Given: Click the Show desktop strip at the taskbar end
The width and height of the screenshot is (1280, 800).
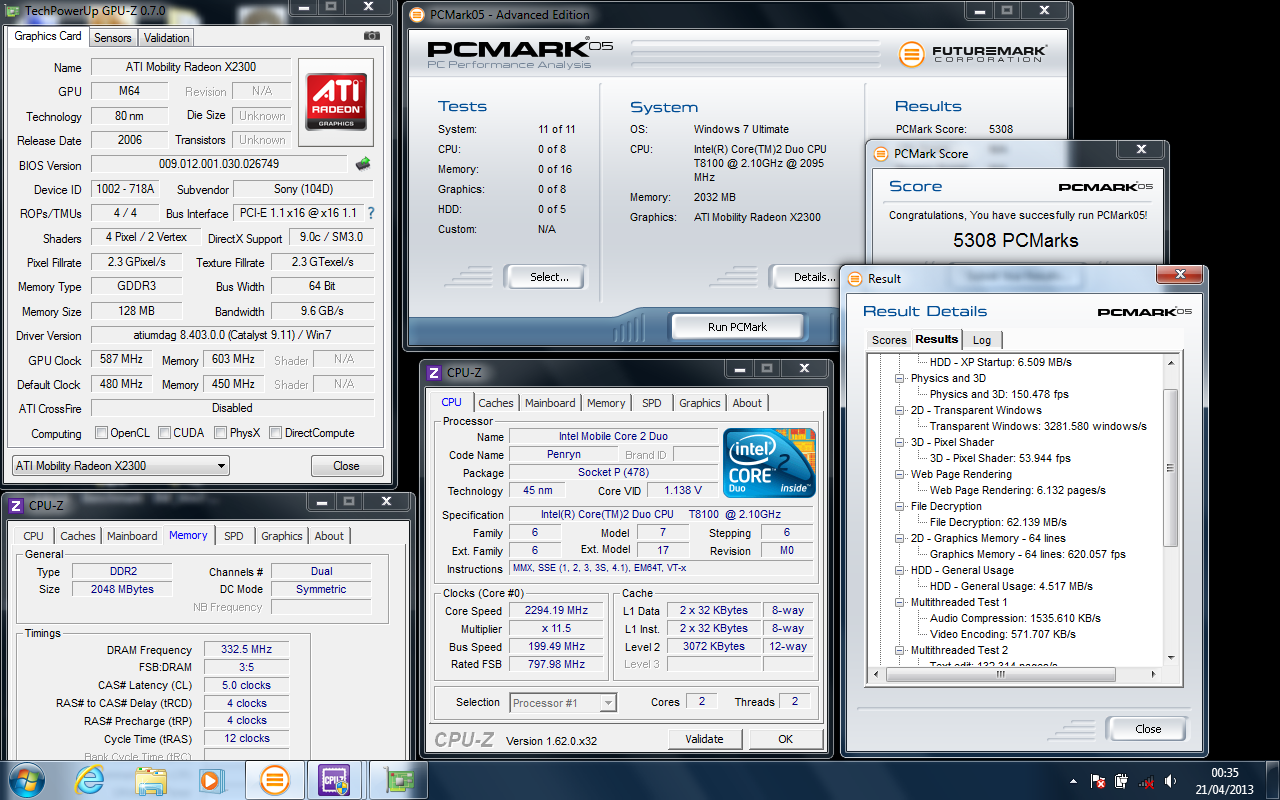Looking at the screenshot, I should (x=1272, y=780).
